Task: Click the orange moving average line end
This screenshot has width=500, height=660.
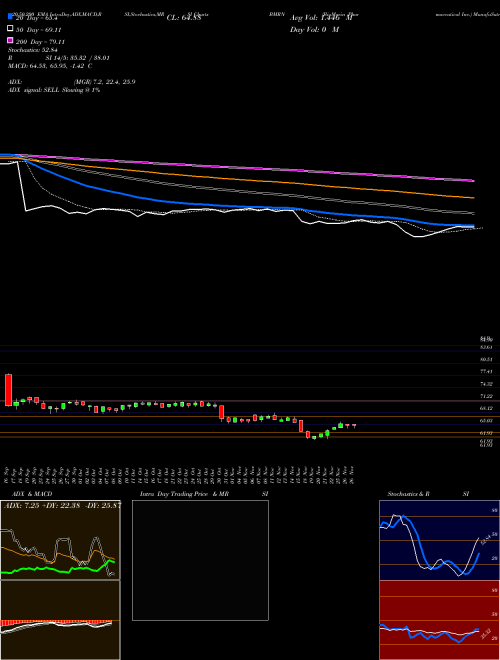Action: (472, 197)
